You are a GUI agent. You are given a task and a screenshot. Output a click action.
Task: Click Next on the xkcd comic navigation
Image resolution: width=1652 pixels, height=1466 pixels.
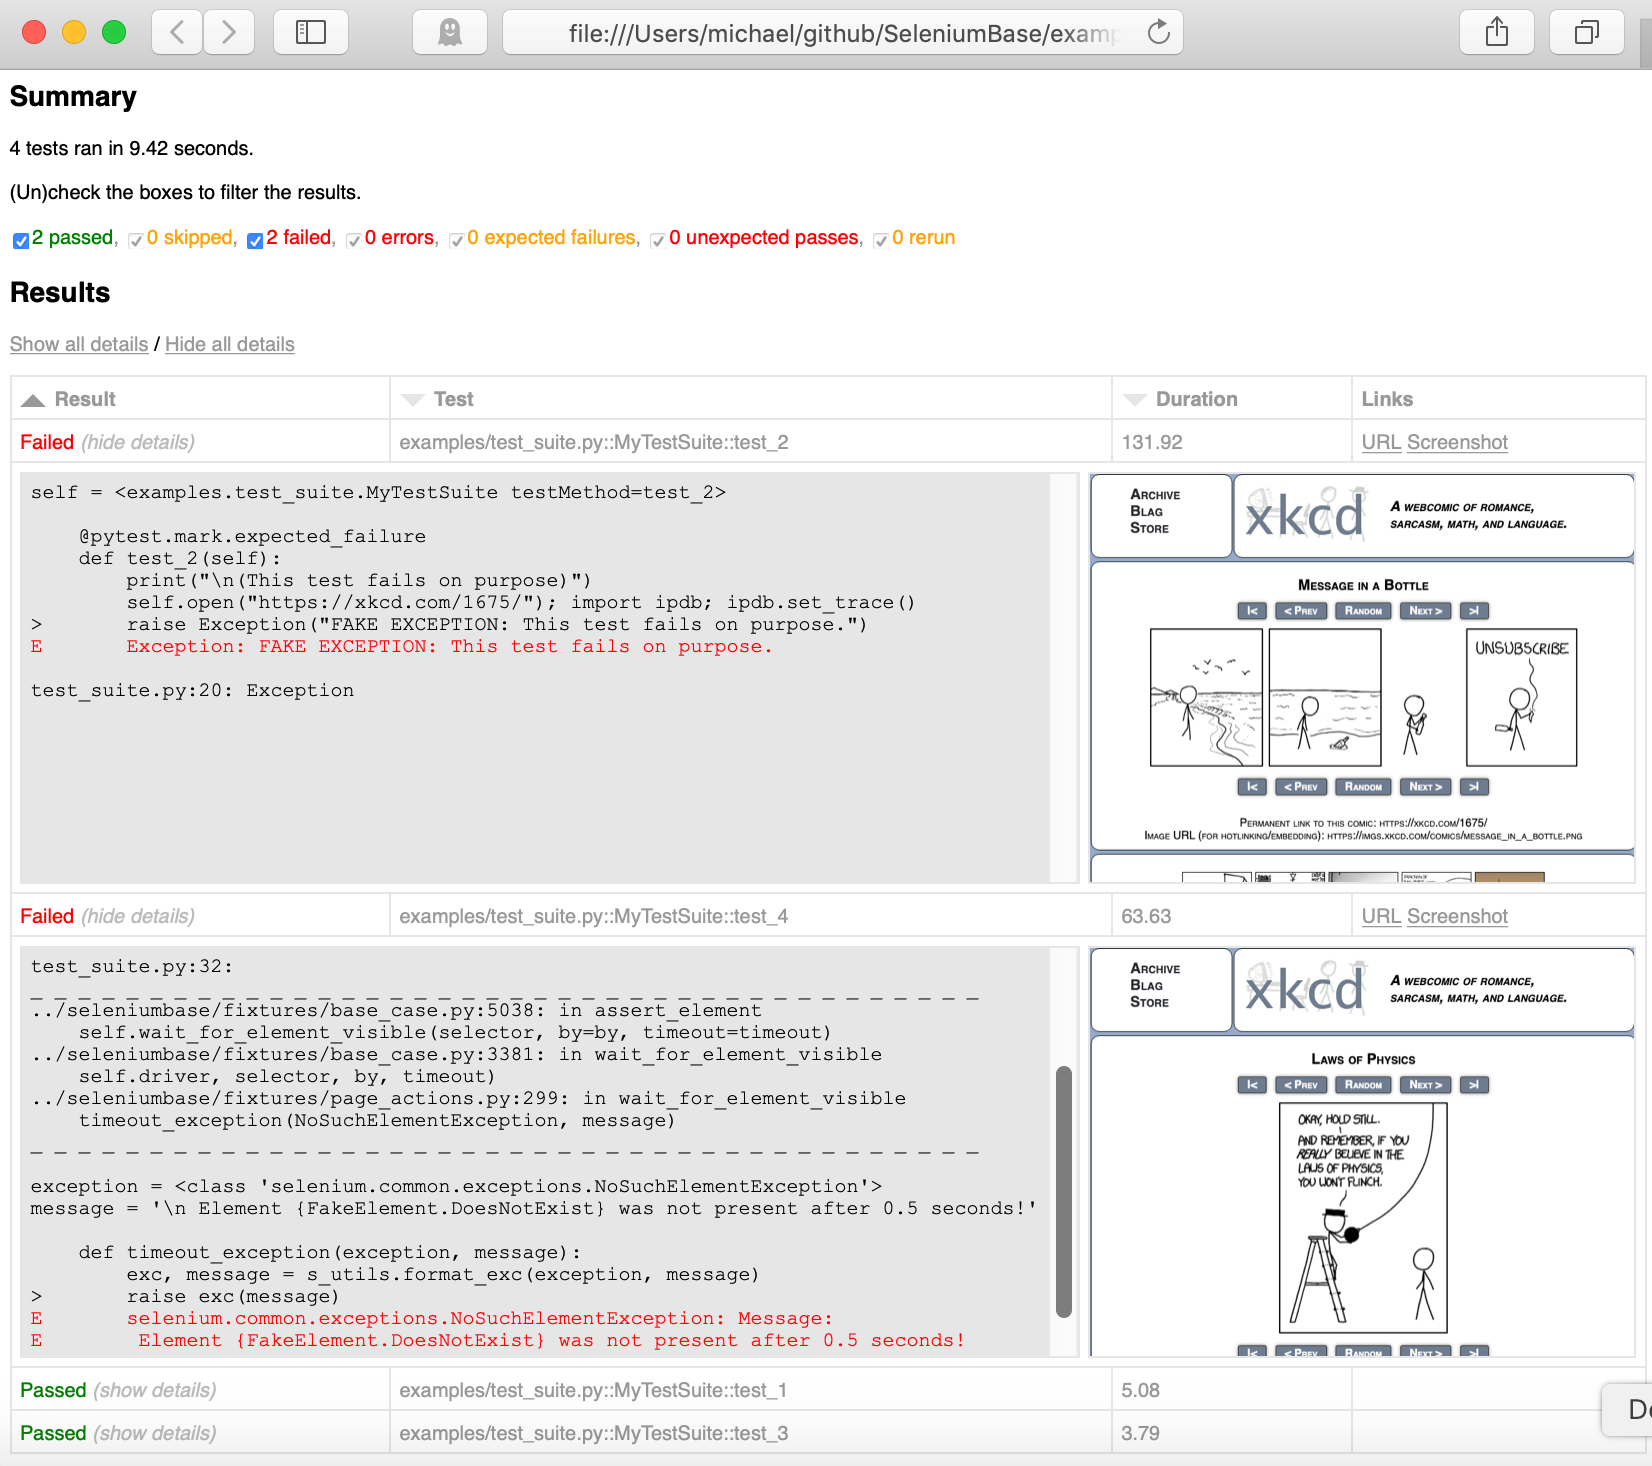(x=1425, y=611)
